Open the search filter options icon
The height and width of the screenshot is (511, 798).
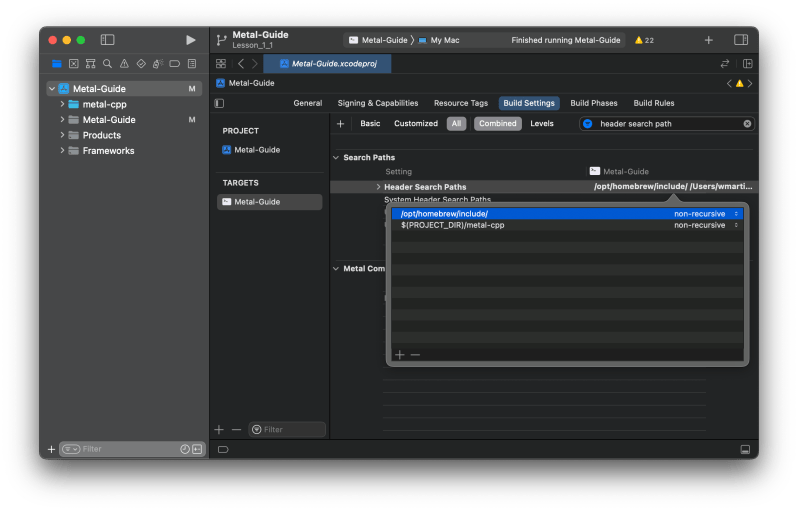point(588,124)
